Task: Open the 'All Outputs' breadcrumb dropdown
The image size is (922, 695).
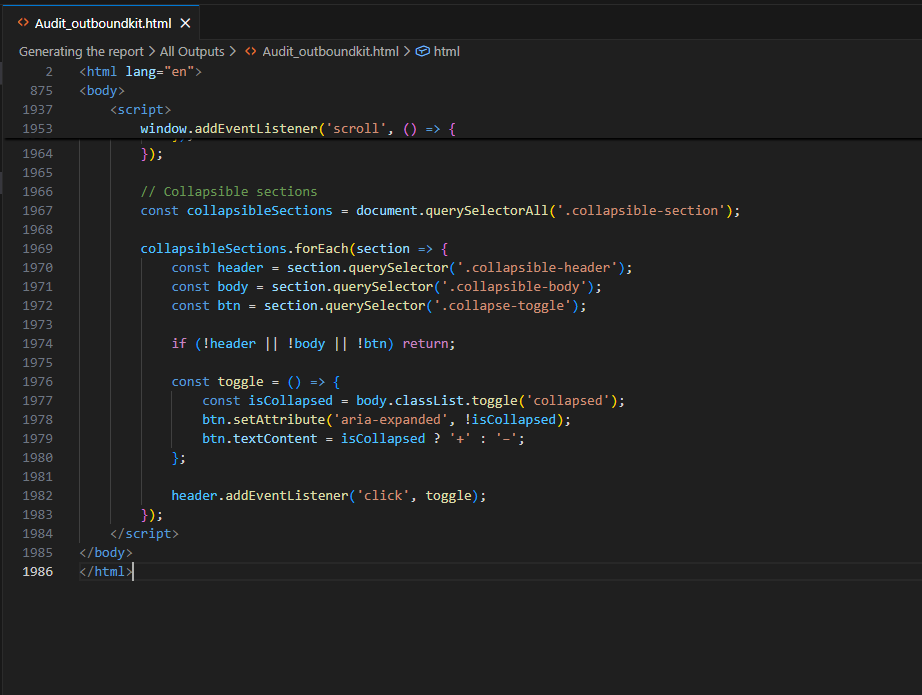Action: coord(192,51)
